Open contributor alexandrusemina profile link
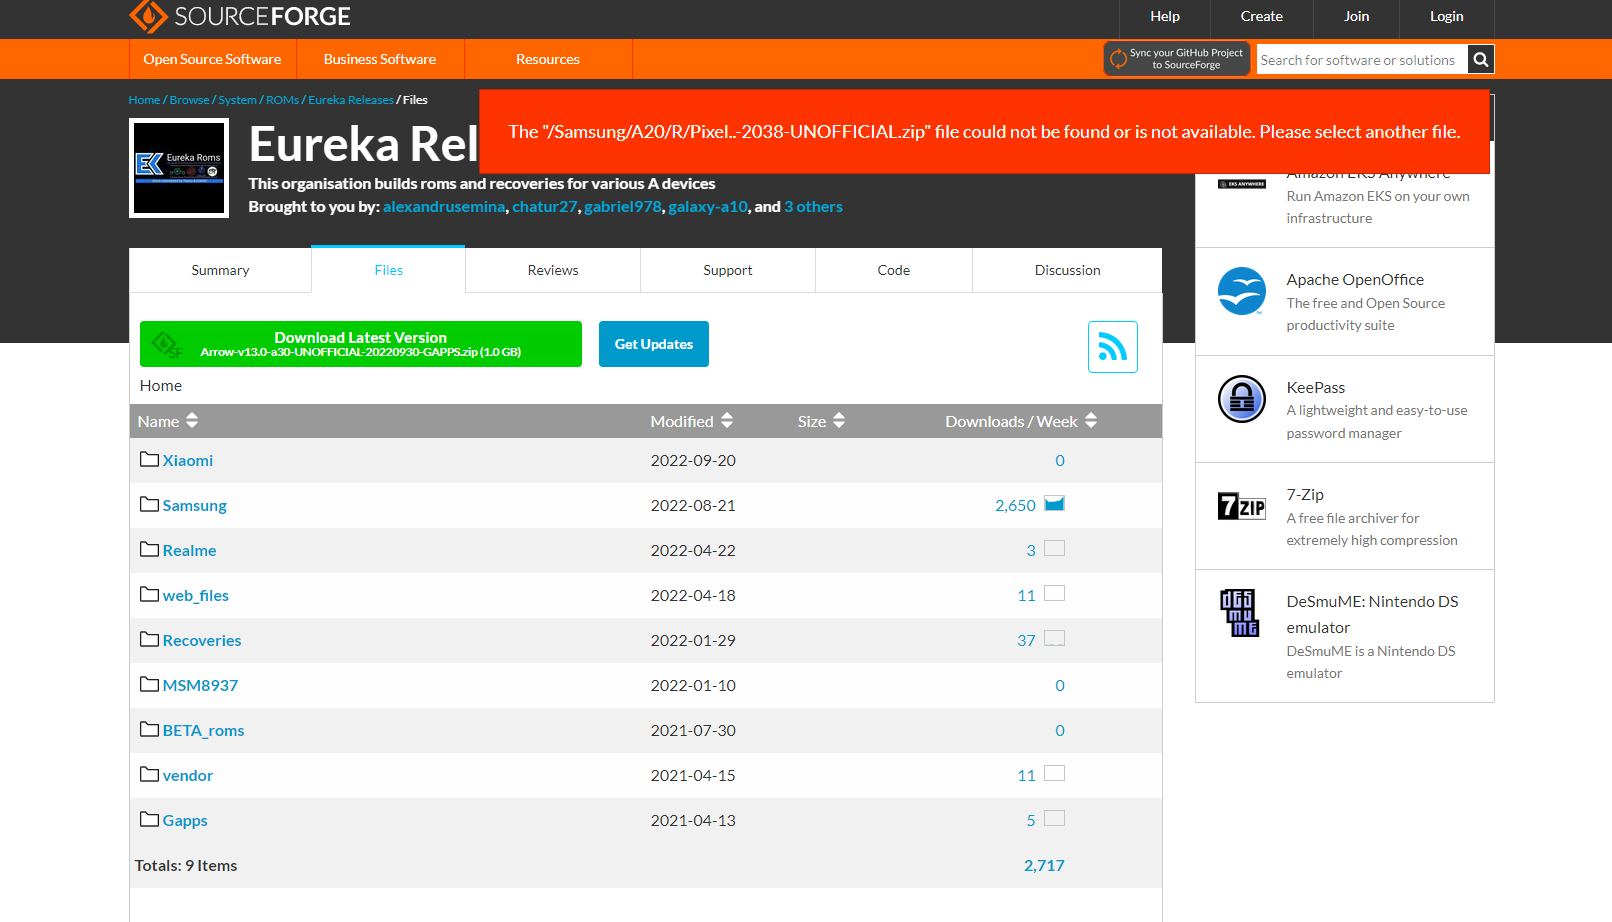The image size is (1612, 922). 444,207
